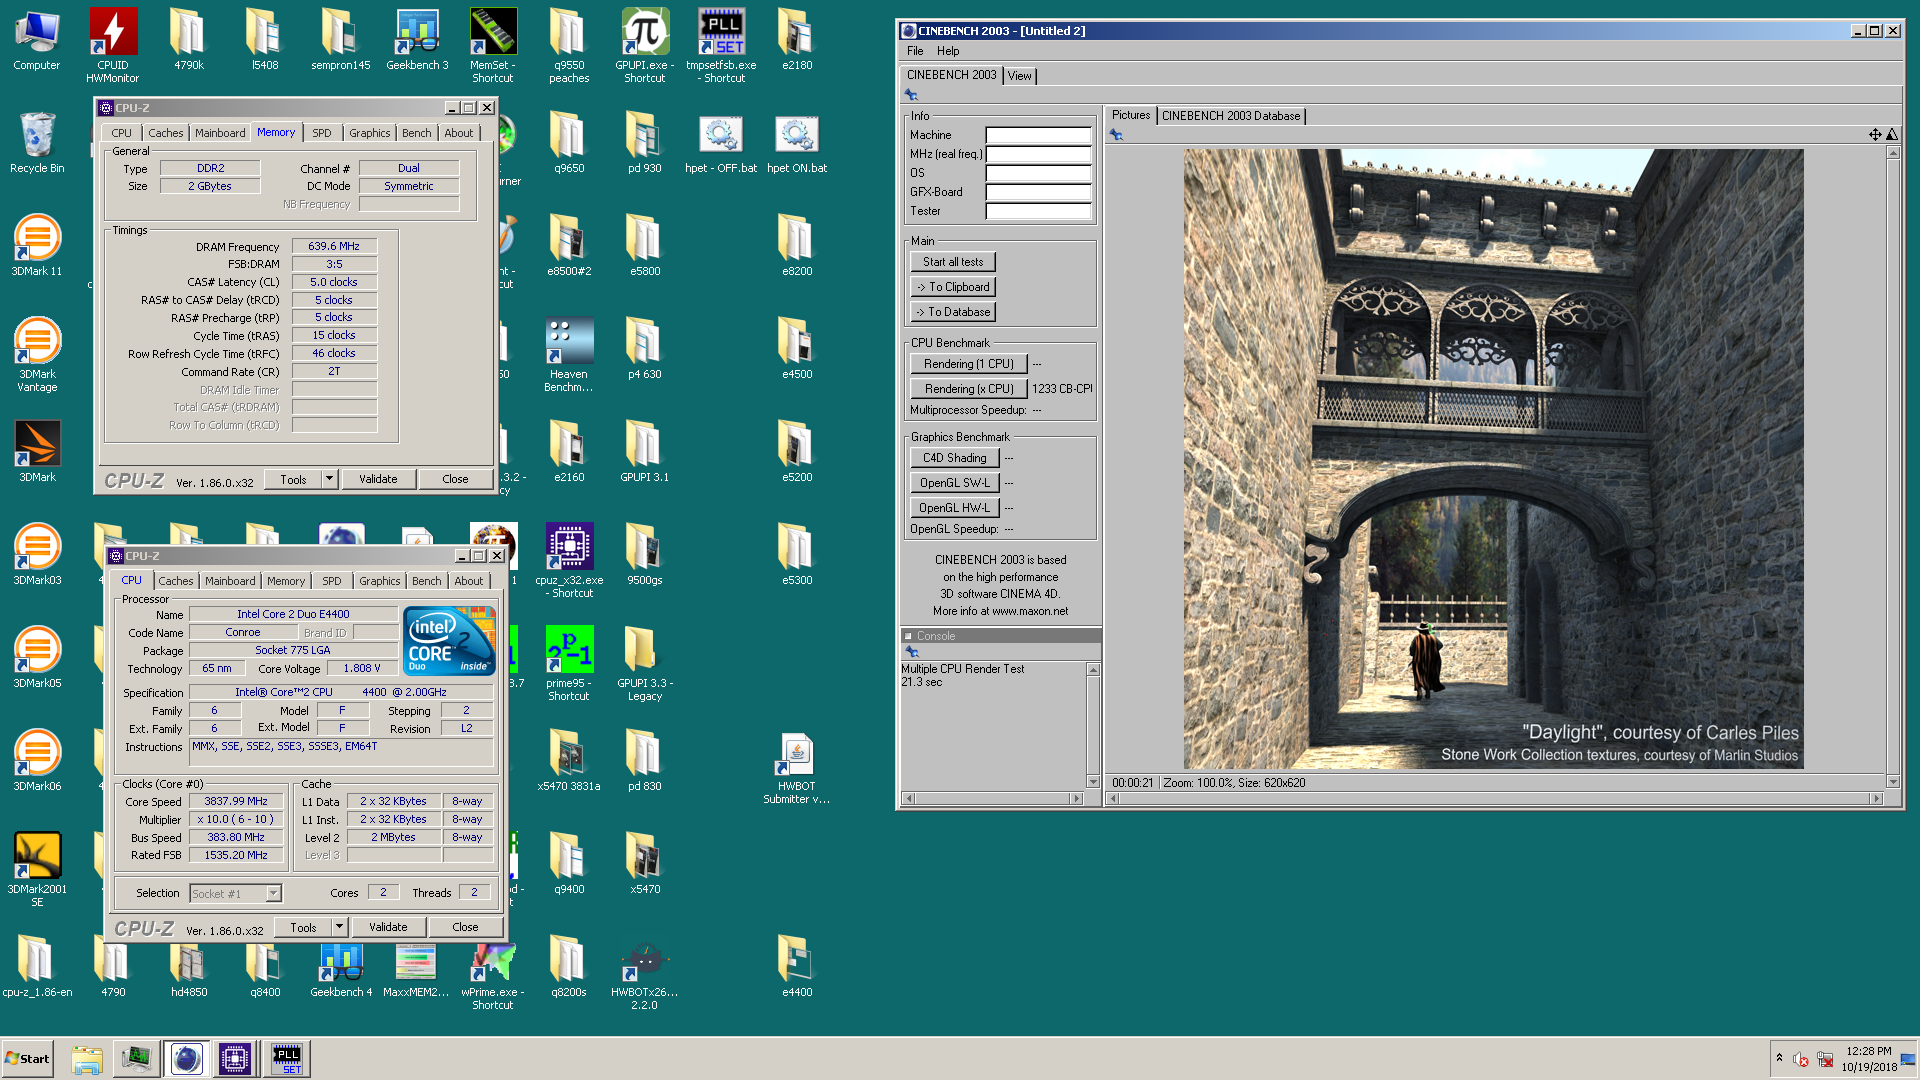1920x1080 pixels.
Task: Switch to SPD tab in Memory CPU-Z window
Action: tap(321, 133)
